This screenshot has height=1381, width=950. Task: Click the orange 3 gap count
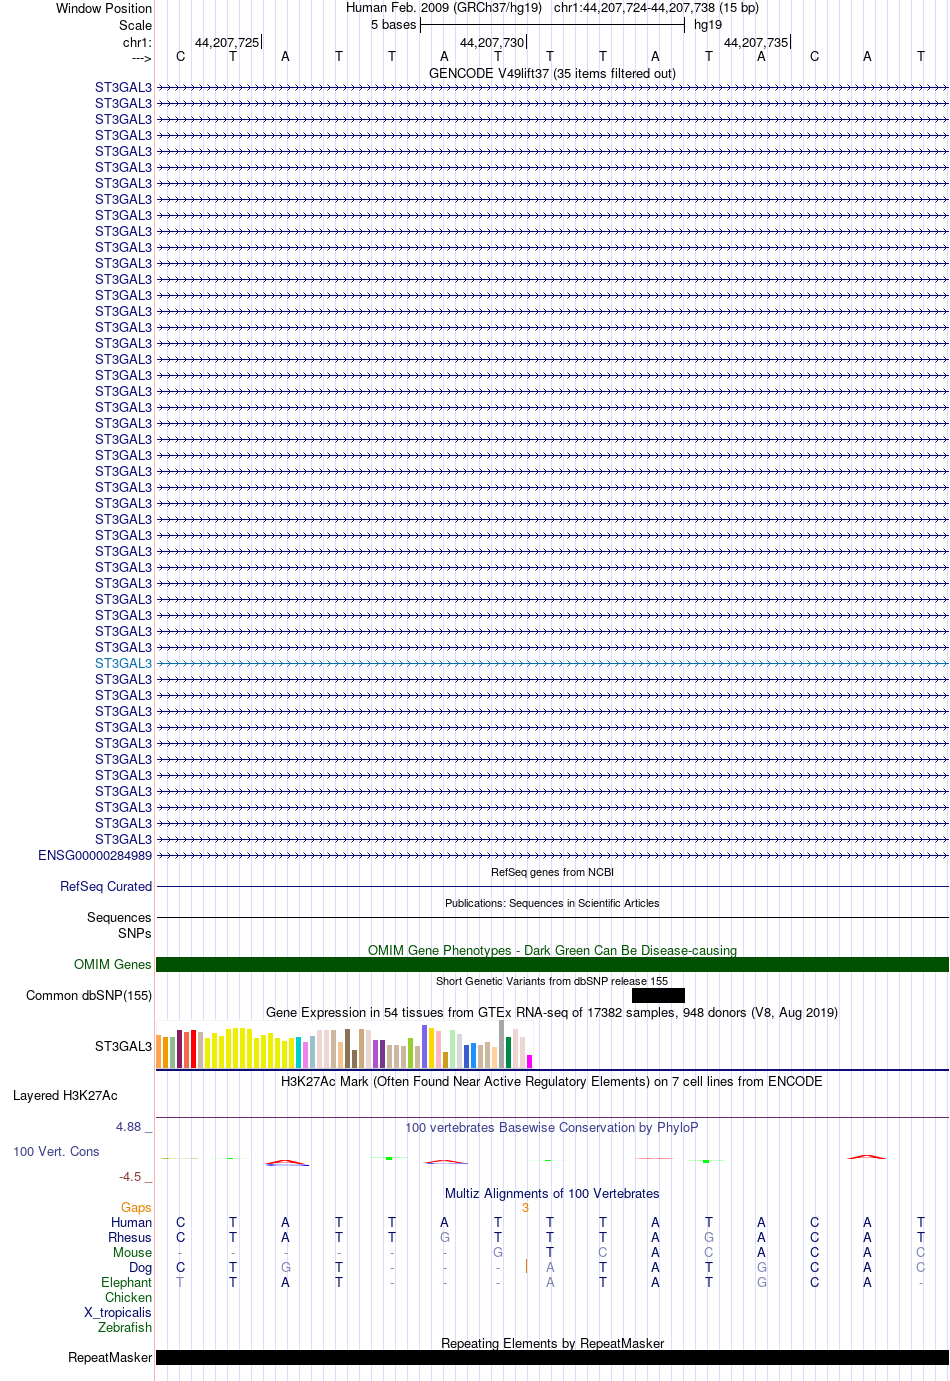[x=525, y=1207]
